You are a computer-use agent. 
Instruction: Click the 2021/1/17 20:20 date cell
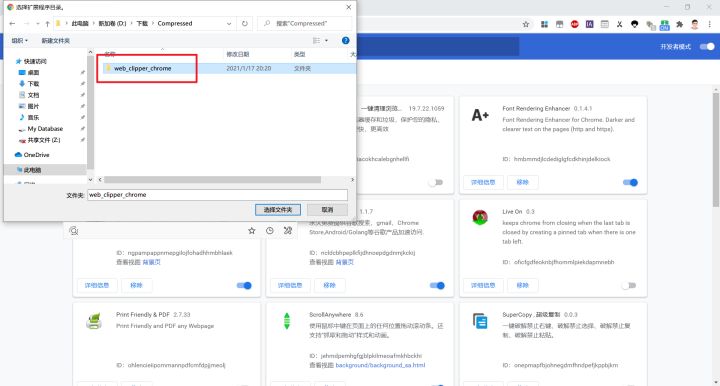(249, 68)
